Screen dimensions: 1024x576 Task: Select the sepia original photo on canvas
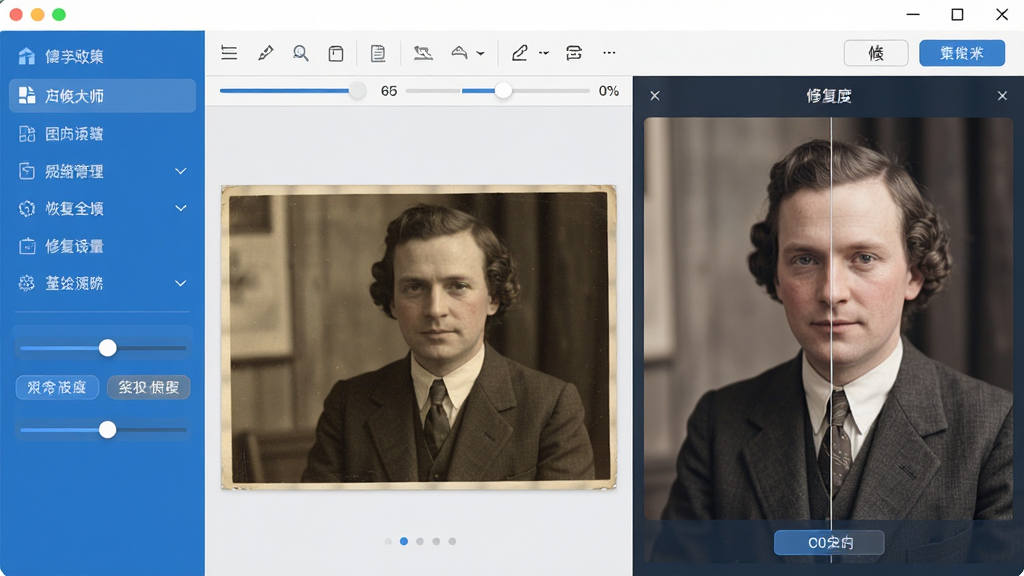tap(419, 337)
